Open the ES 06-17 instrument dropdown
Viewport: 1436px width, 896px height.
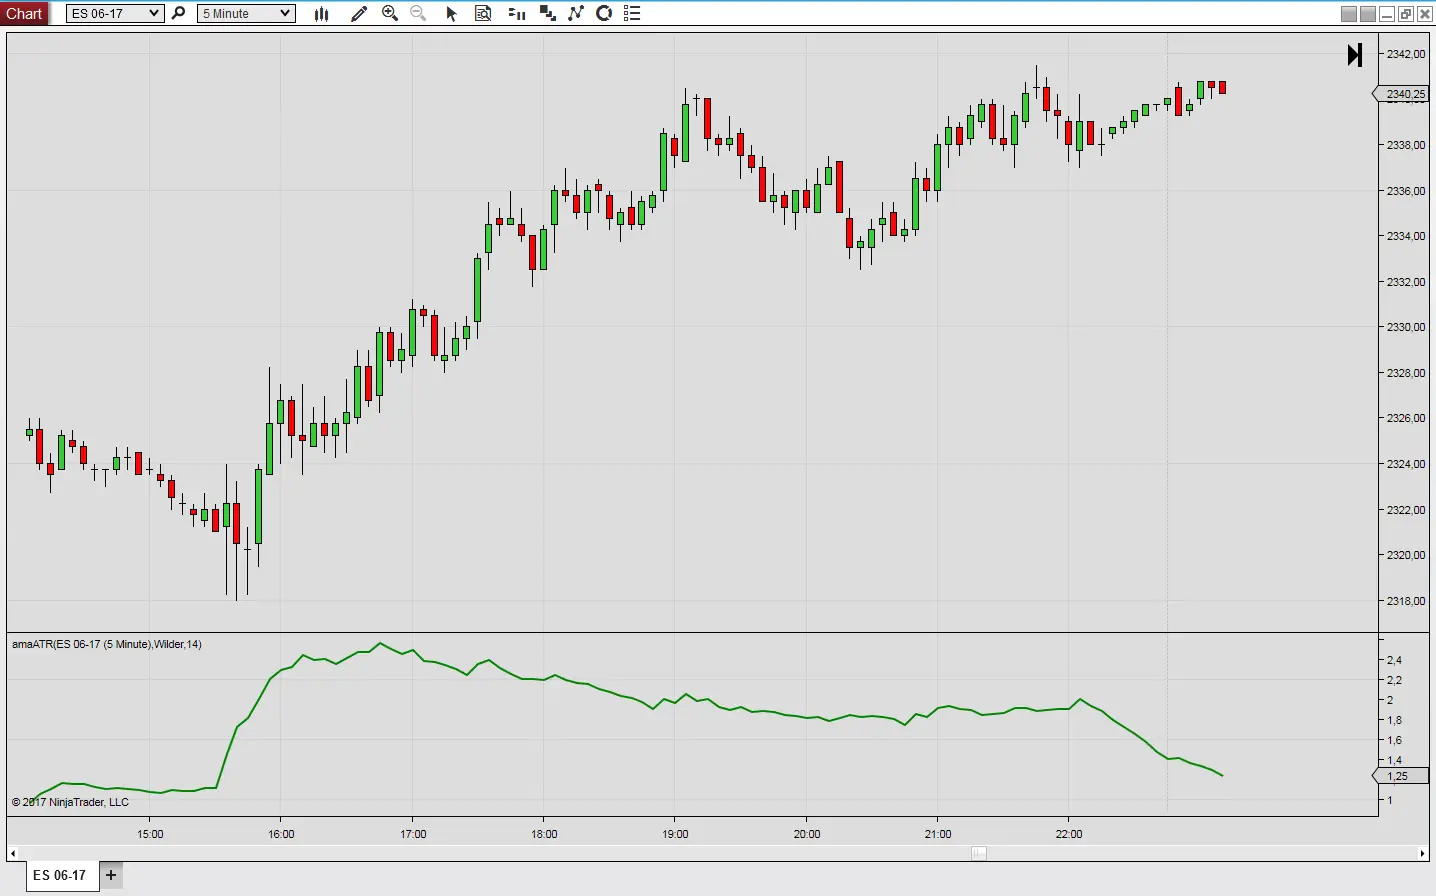pos(114,13)
